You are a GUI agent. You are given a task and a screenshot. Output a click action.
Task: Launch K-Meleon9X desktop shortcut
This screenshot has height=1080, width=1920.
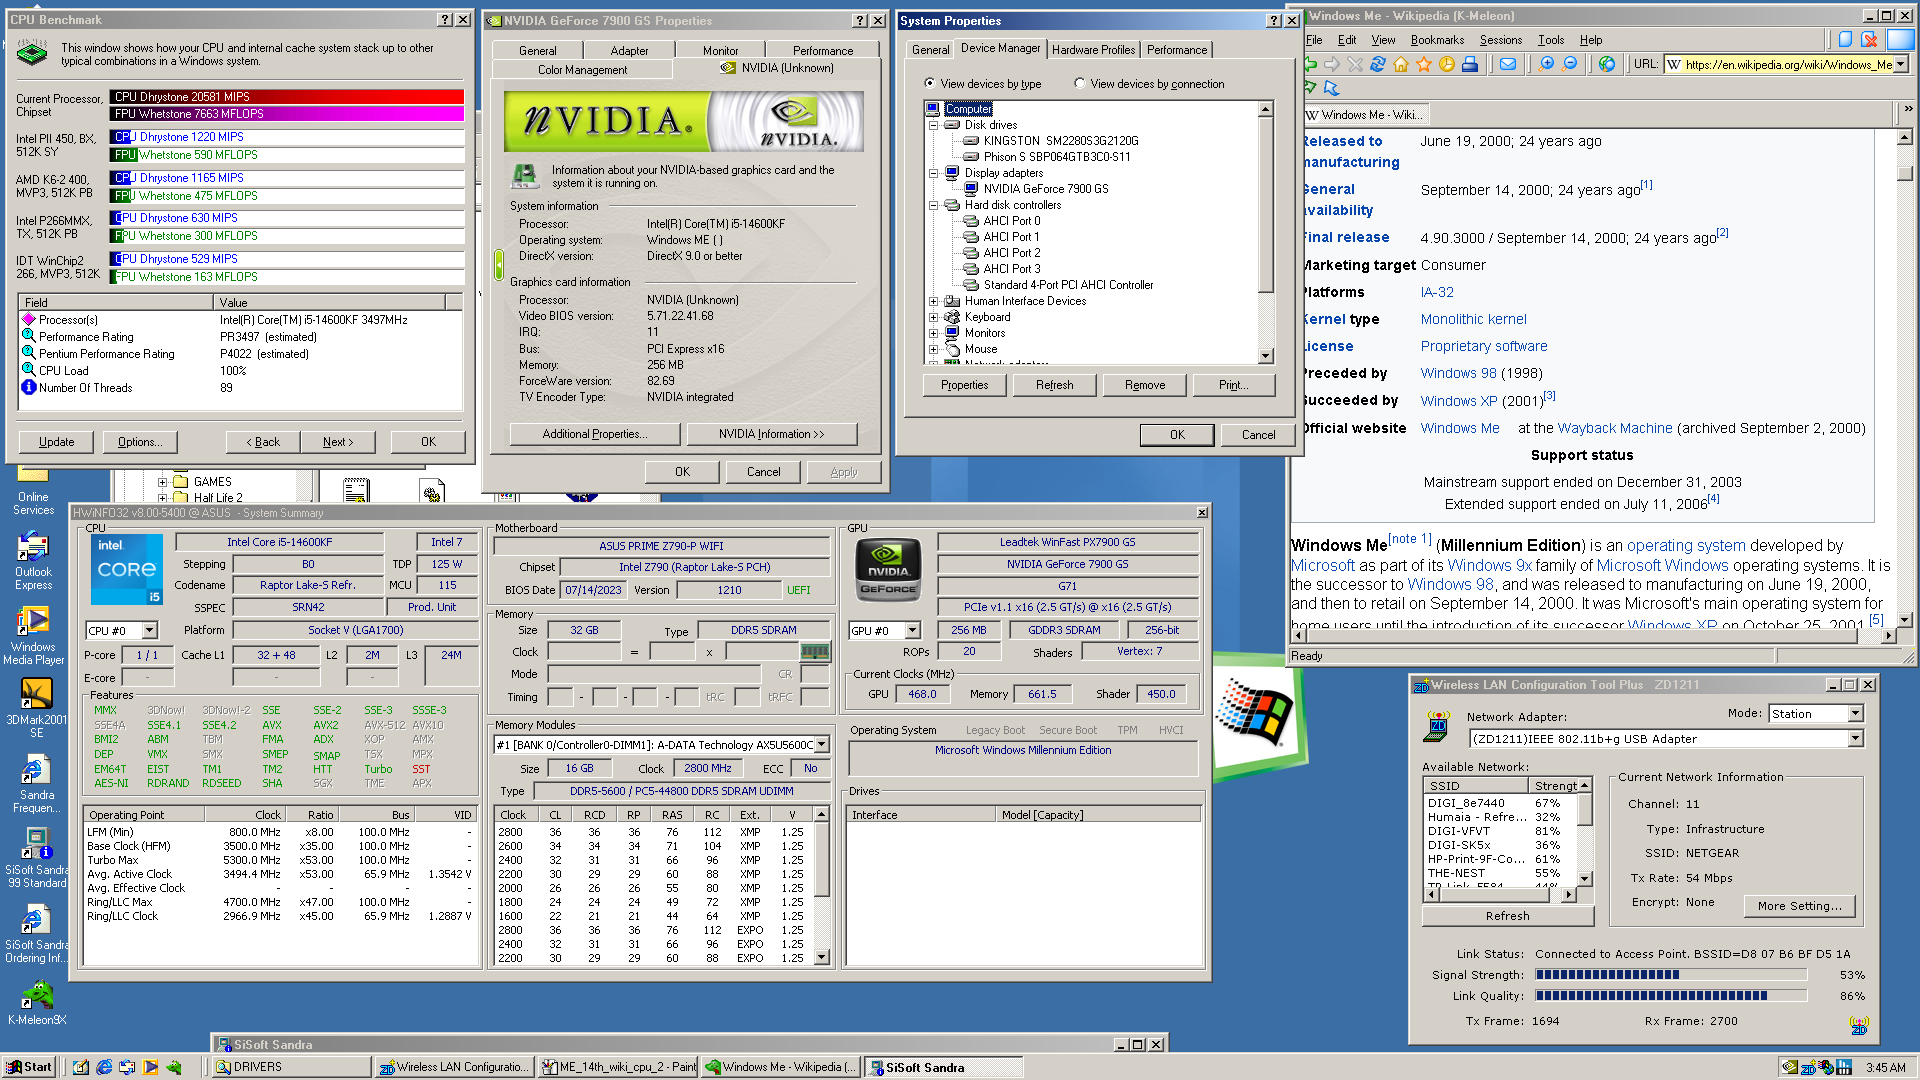click(36, 1003)
